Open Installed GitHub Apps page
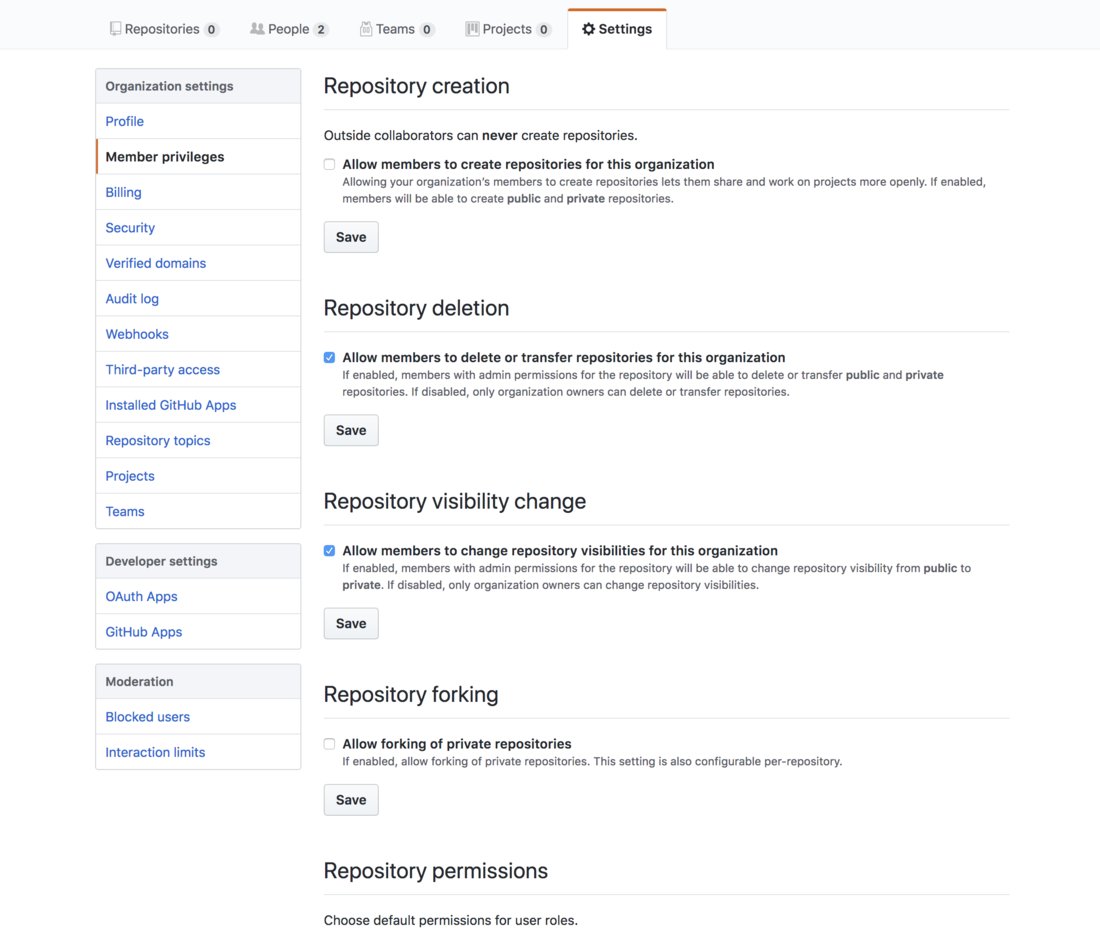Screen dimensions: 1100x938 click(x=198, y=405)
